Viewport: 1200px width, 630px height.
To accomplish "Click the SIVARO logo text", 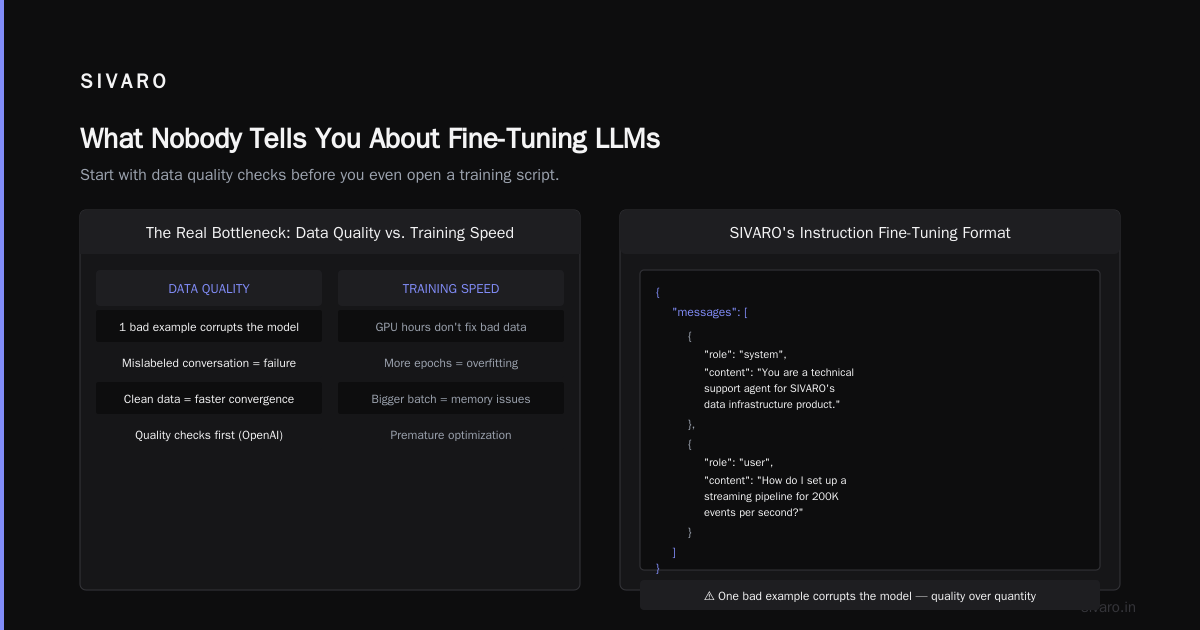I will (x=124, y=82).
